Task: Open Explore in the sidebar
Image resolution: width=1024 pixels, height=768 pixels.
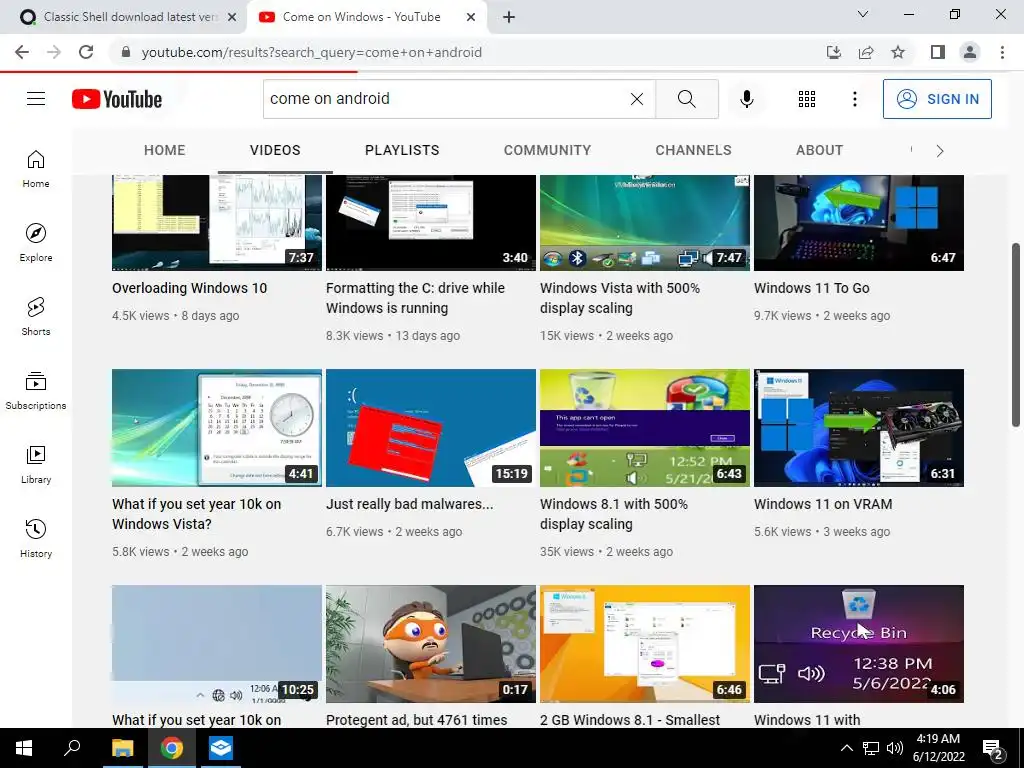Action: point(36,243)
